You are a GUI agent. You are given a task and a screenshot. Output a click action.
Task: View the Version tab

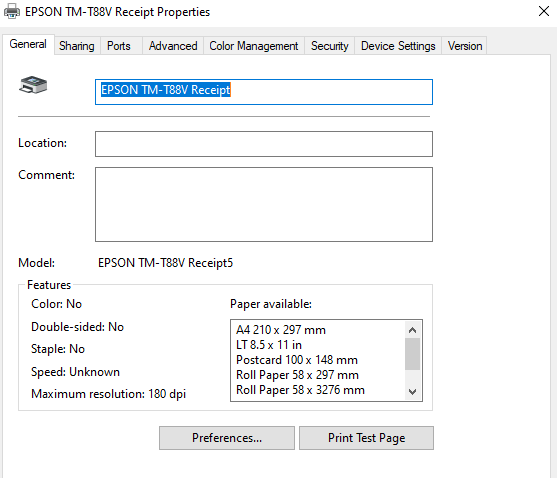465,46
